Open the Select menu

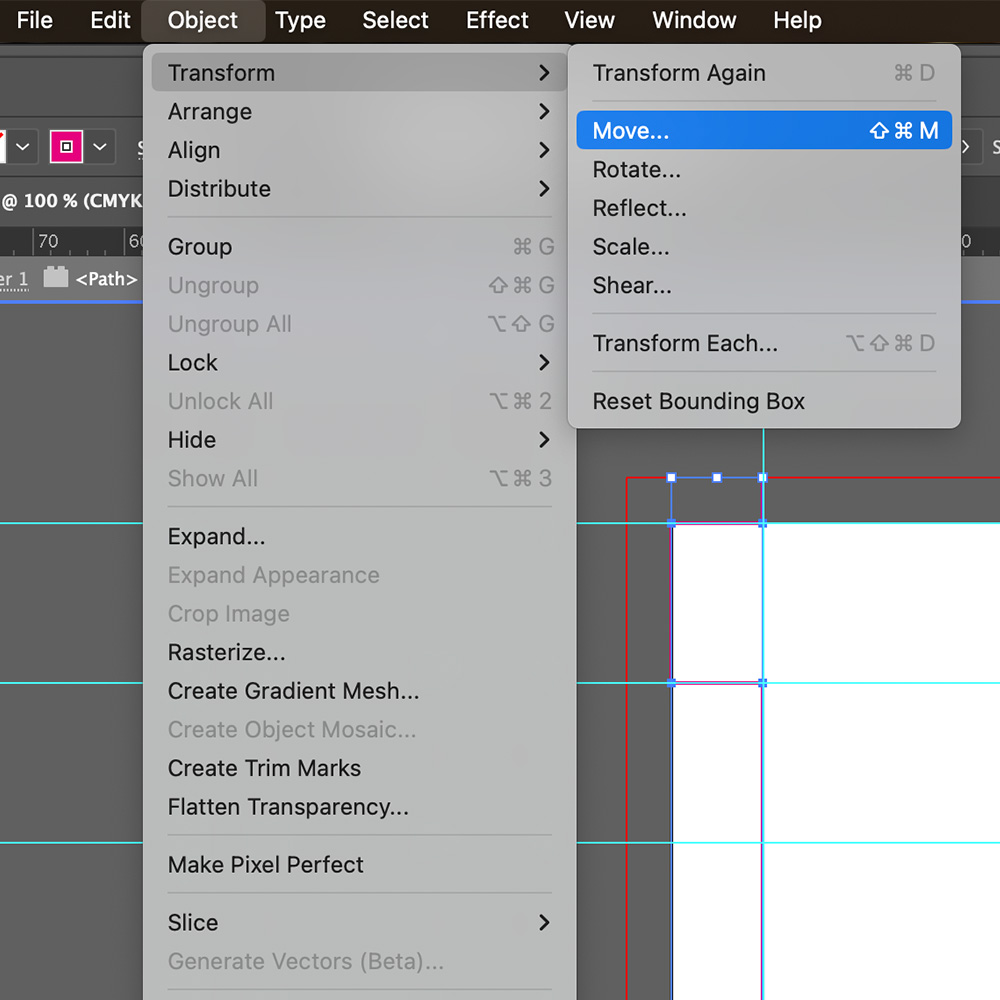[395, 20]
